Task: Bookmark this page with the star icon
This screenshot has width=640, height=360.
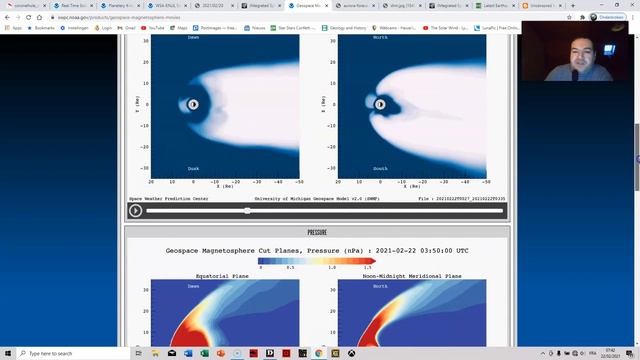Action: pyautogui.click(x=569, y=17)
